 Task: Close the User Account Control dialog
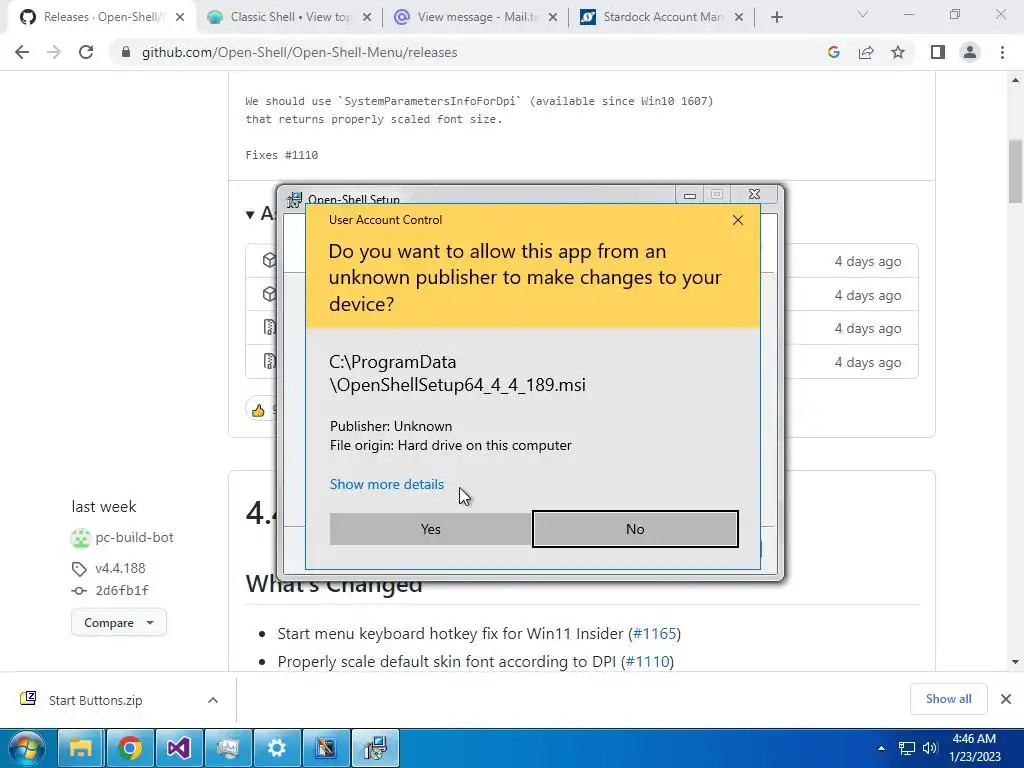(x=737, y=220)
